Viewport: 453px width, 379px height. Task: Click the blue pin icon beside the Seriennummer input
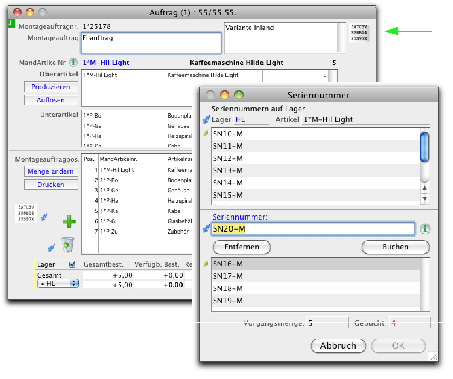(206, 229)
